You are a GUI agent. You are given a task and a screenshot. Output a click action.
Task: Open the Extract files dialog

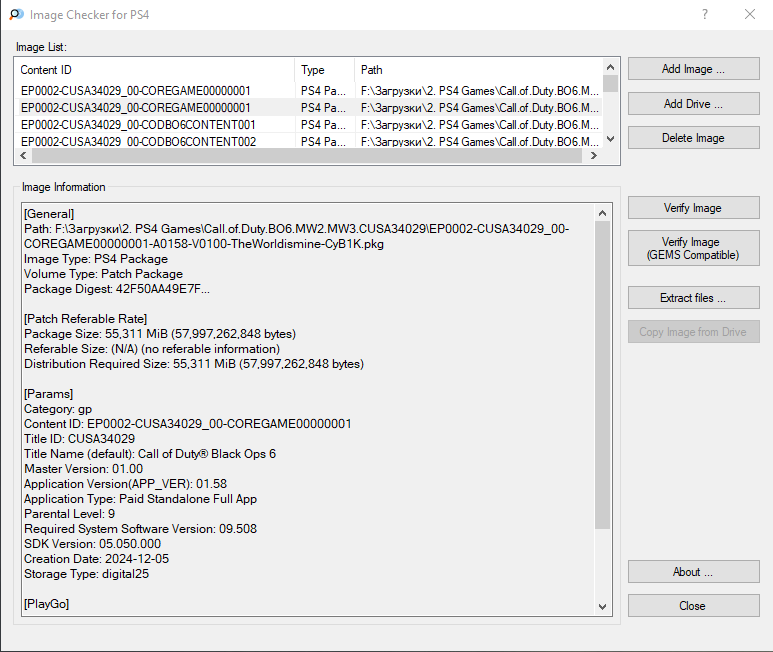point(693,298)
